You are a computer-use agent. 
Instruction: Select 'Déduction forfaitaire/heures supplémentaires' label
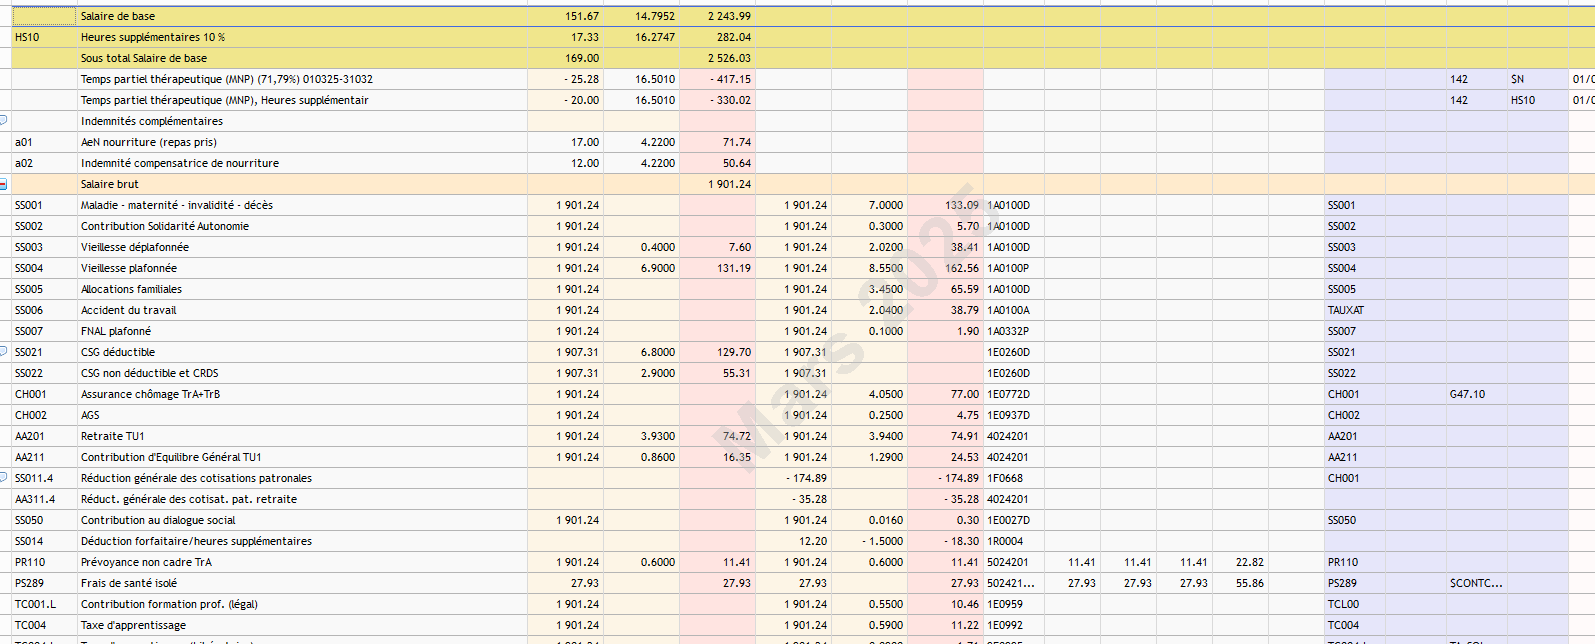(x=196, y=541)
